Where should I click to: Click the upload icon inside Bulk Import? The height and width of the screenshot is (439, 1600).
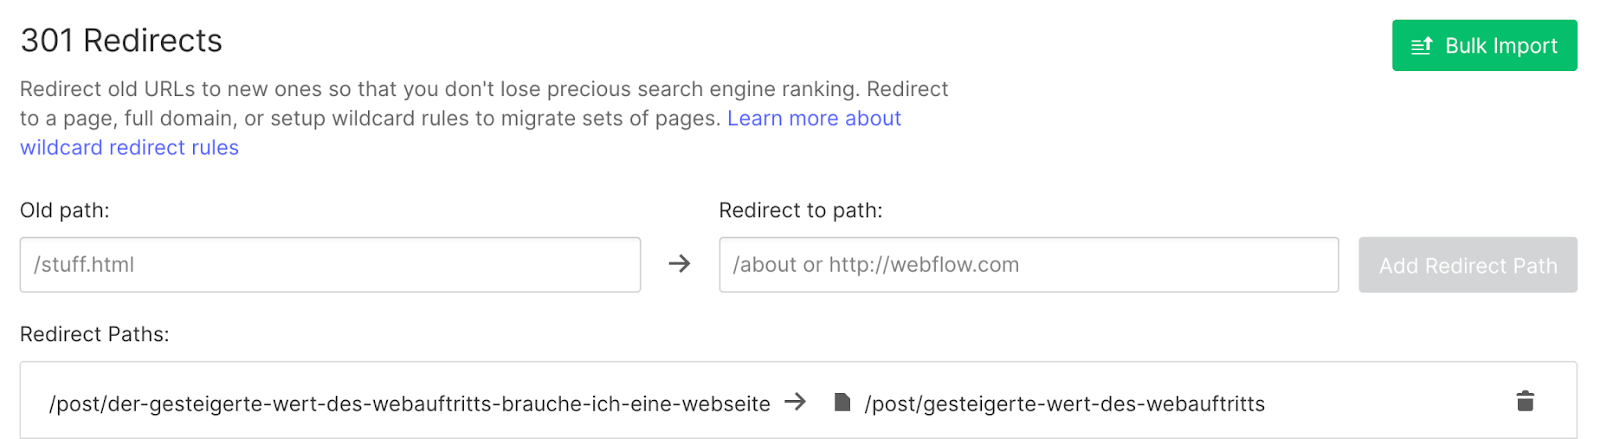[1421, 46]
